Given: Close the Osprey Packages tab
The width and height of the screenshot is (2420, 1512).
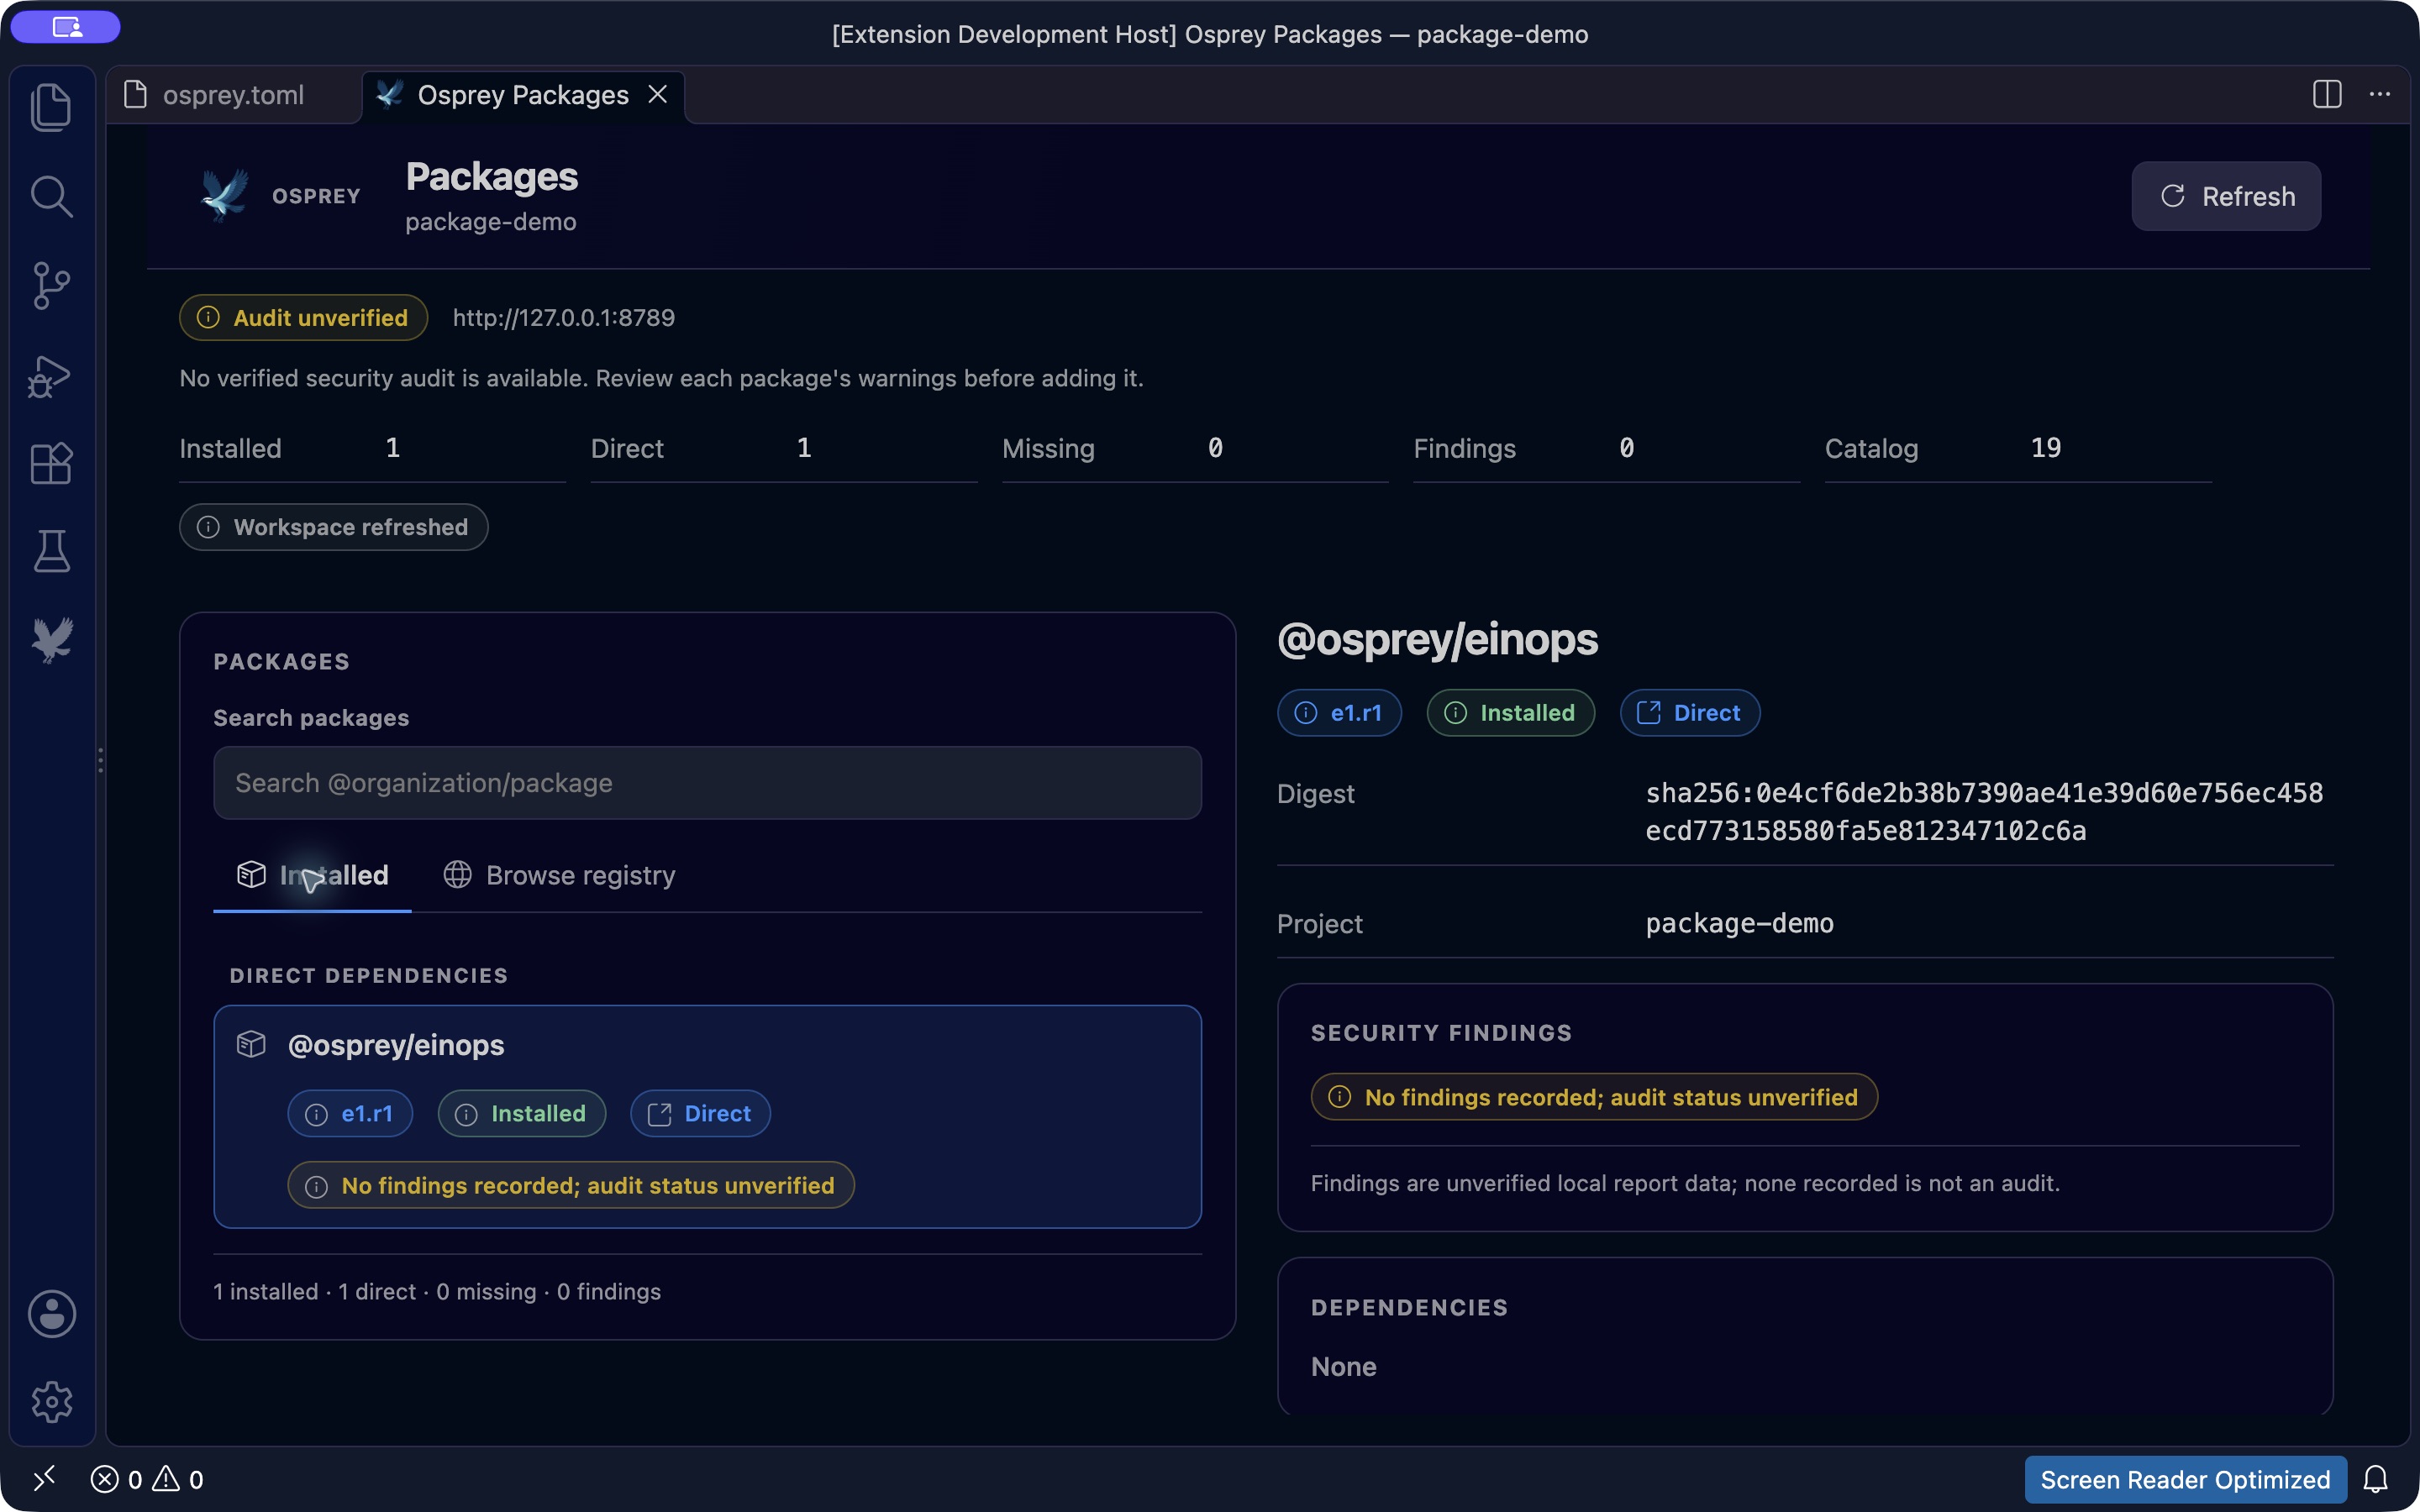Looking at the screenshot, I should (x=658, y=94).
